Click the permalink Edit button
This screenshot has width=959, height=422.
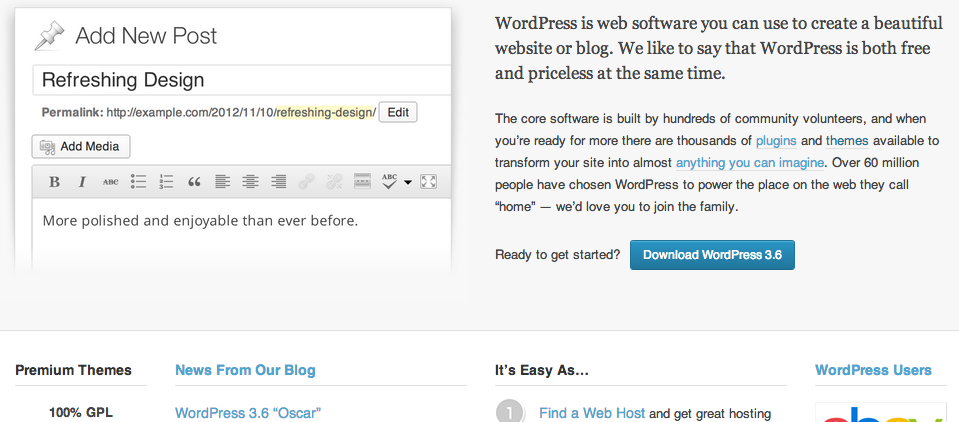tap(397, 112)
